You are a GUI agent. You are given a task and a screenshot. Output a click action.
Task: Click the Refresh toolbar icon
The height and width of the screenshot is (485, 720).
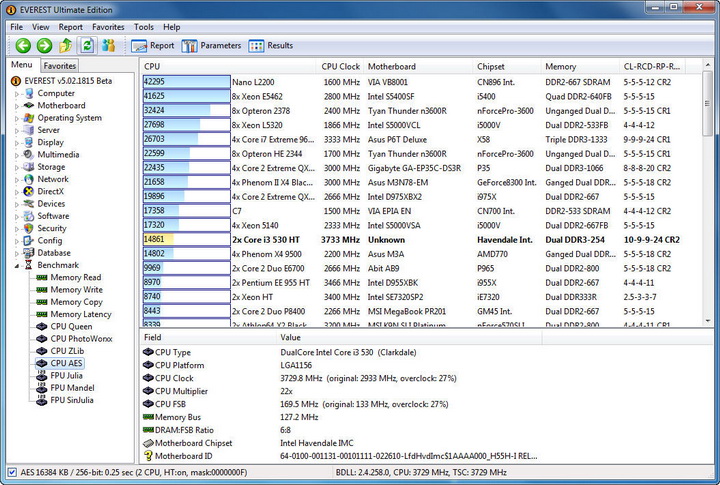(87, 45)
